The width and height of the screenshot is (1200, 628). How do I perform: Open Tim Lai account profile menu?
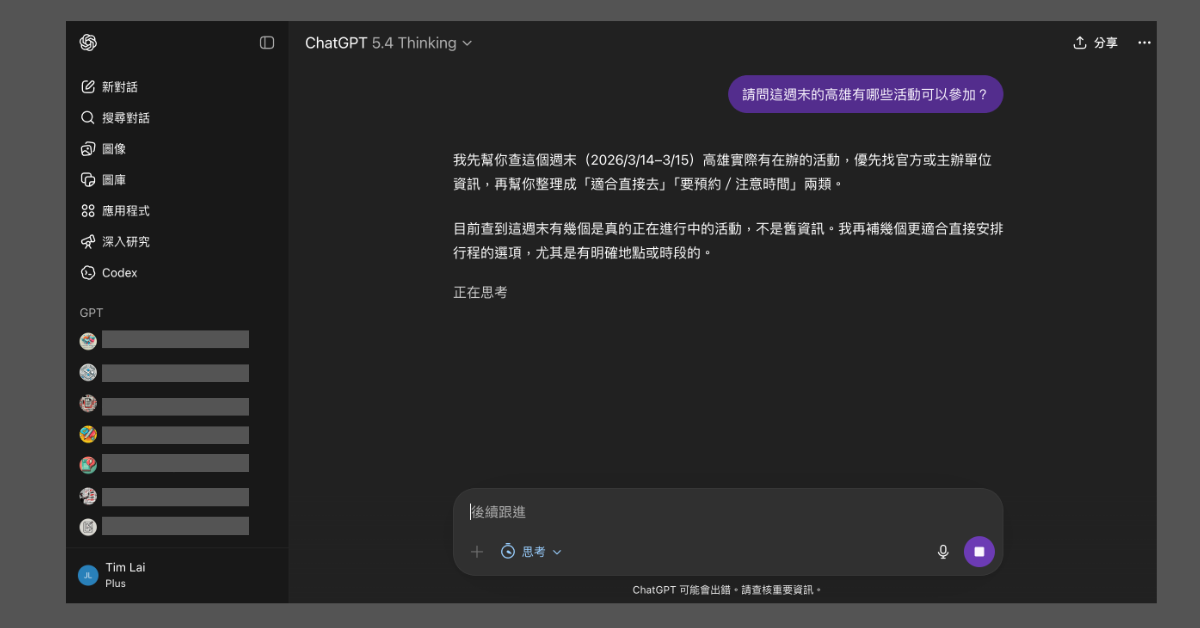[125, 574]
